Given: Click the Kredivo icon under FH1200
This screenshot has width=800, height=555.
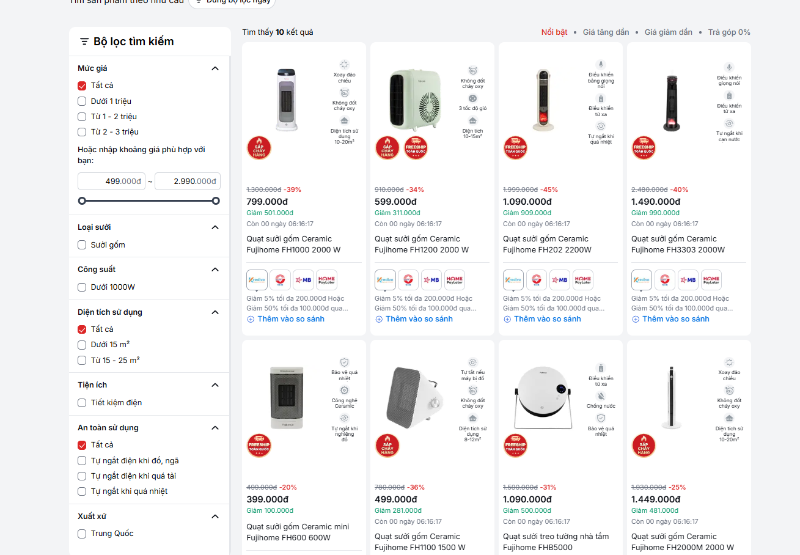Looking at the screenshot, I should pos(385,280).
